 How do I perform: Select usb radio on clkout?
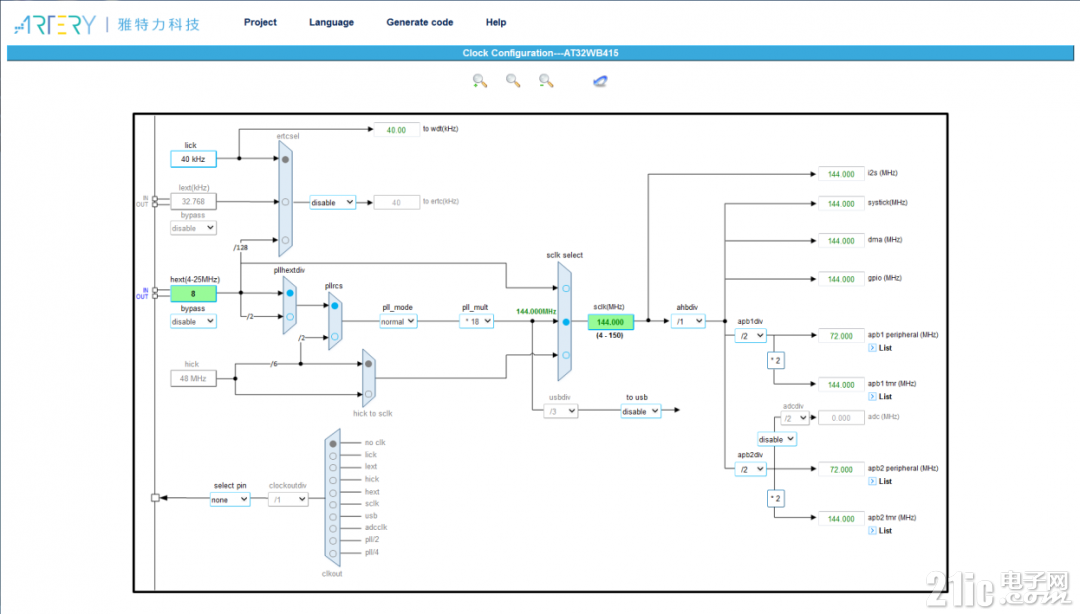[333, 517]
